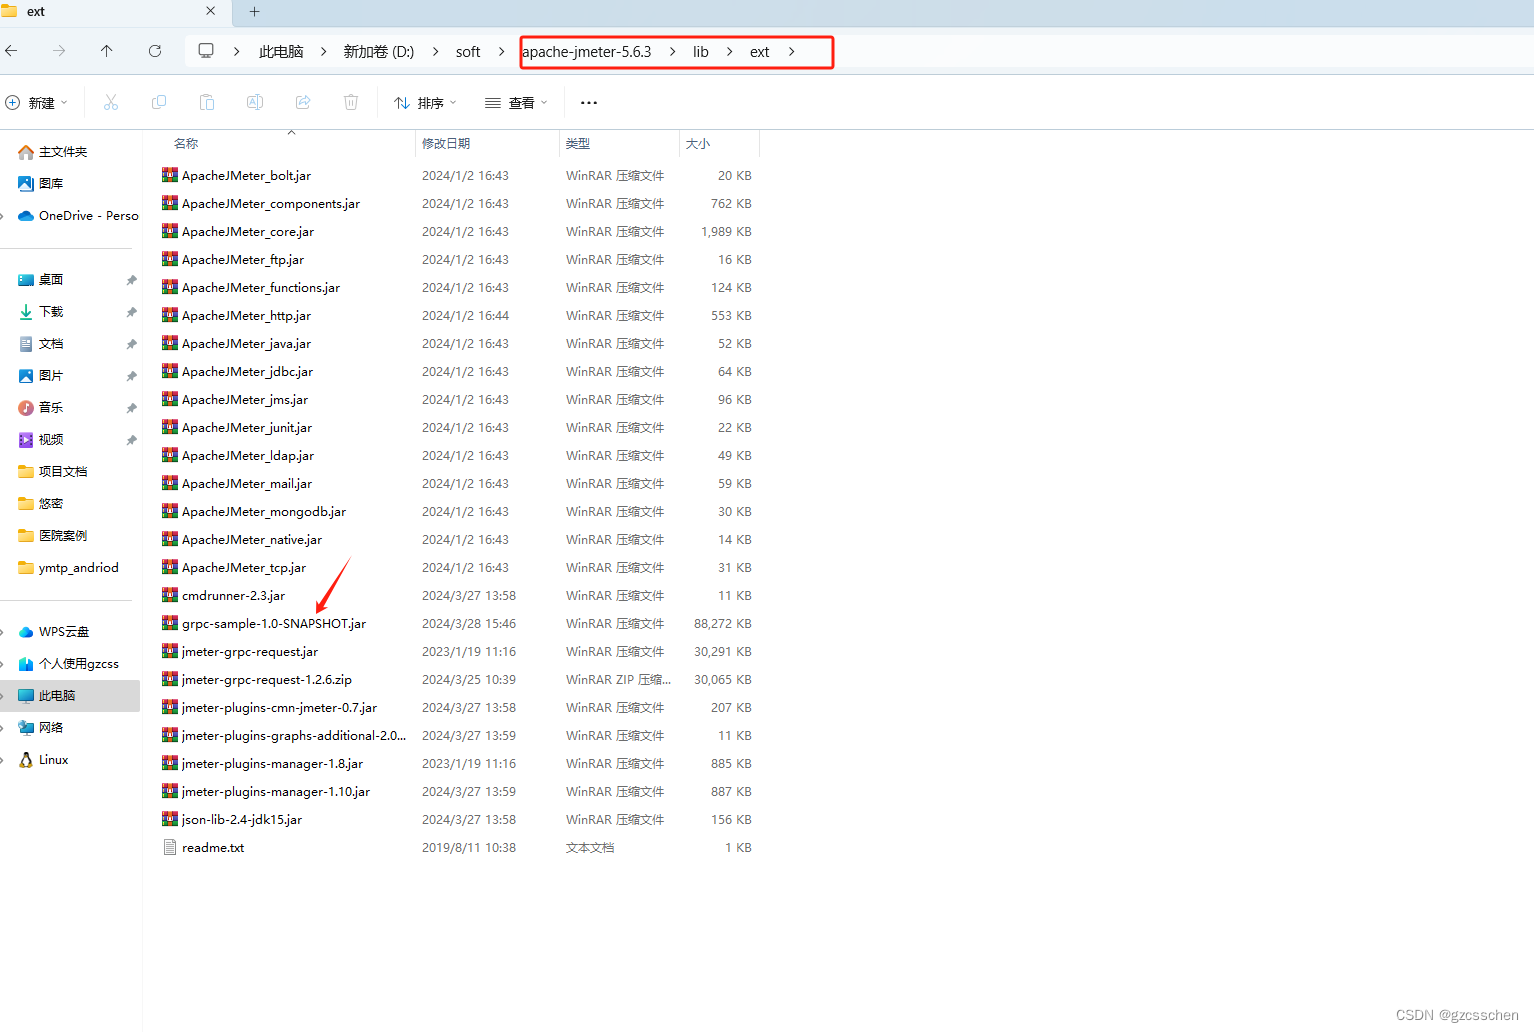Select lib in the breadcrumb
Screen dimensions: 1534x1032
[701, 52]
